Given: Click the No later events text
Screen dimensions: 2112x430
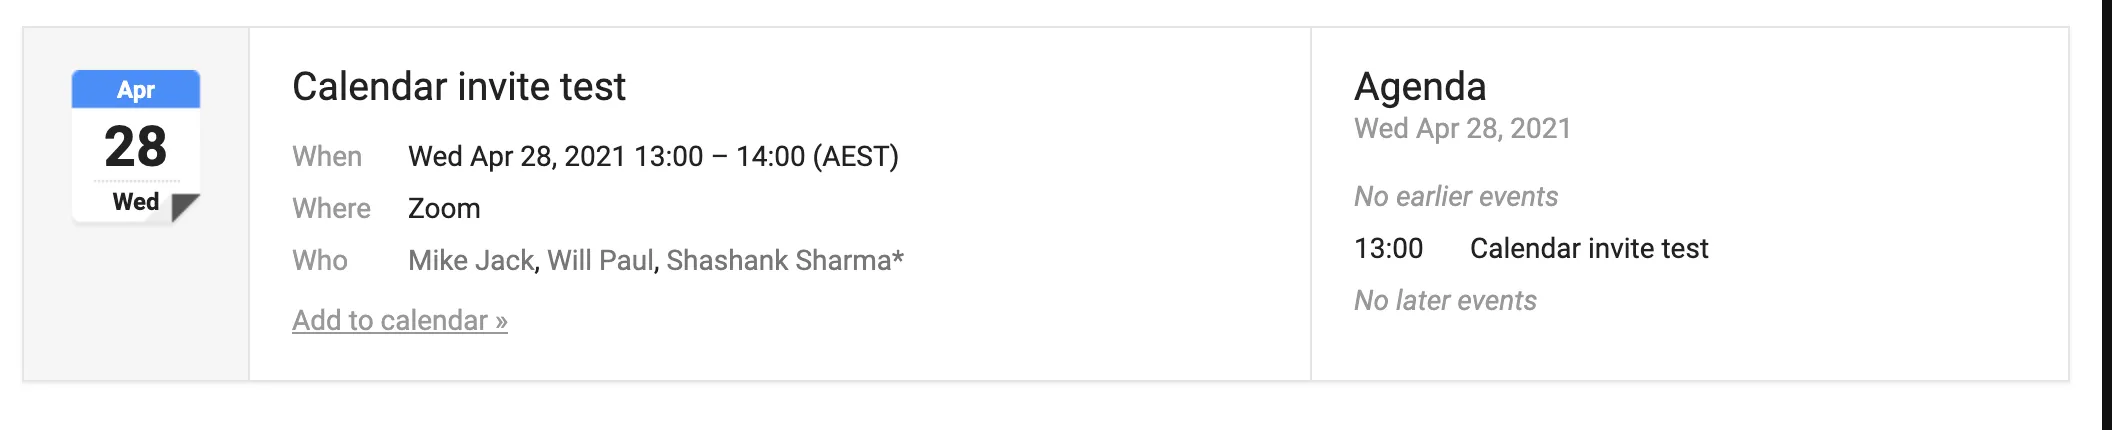Looking at the screenshot, I should pyautogui.click(x=1445, y=300).
